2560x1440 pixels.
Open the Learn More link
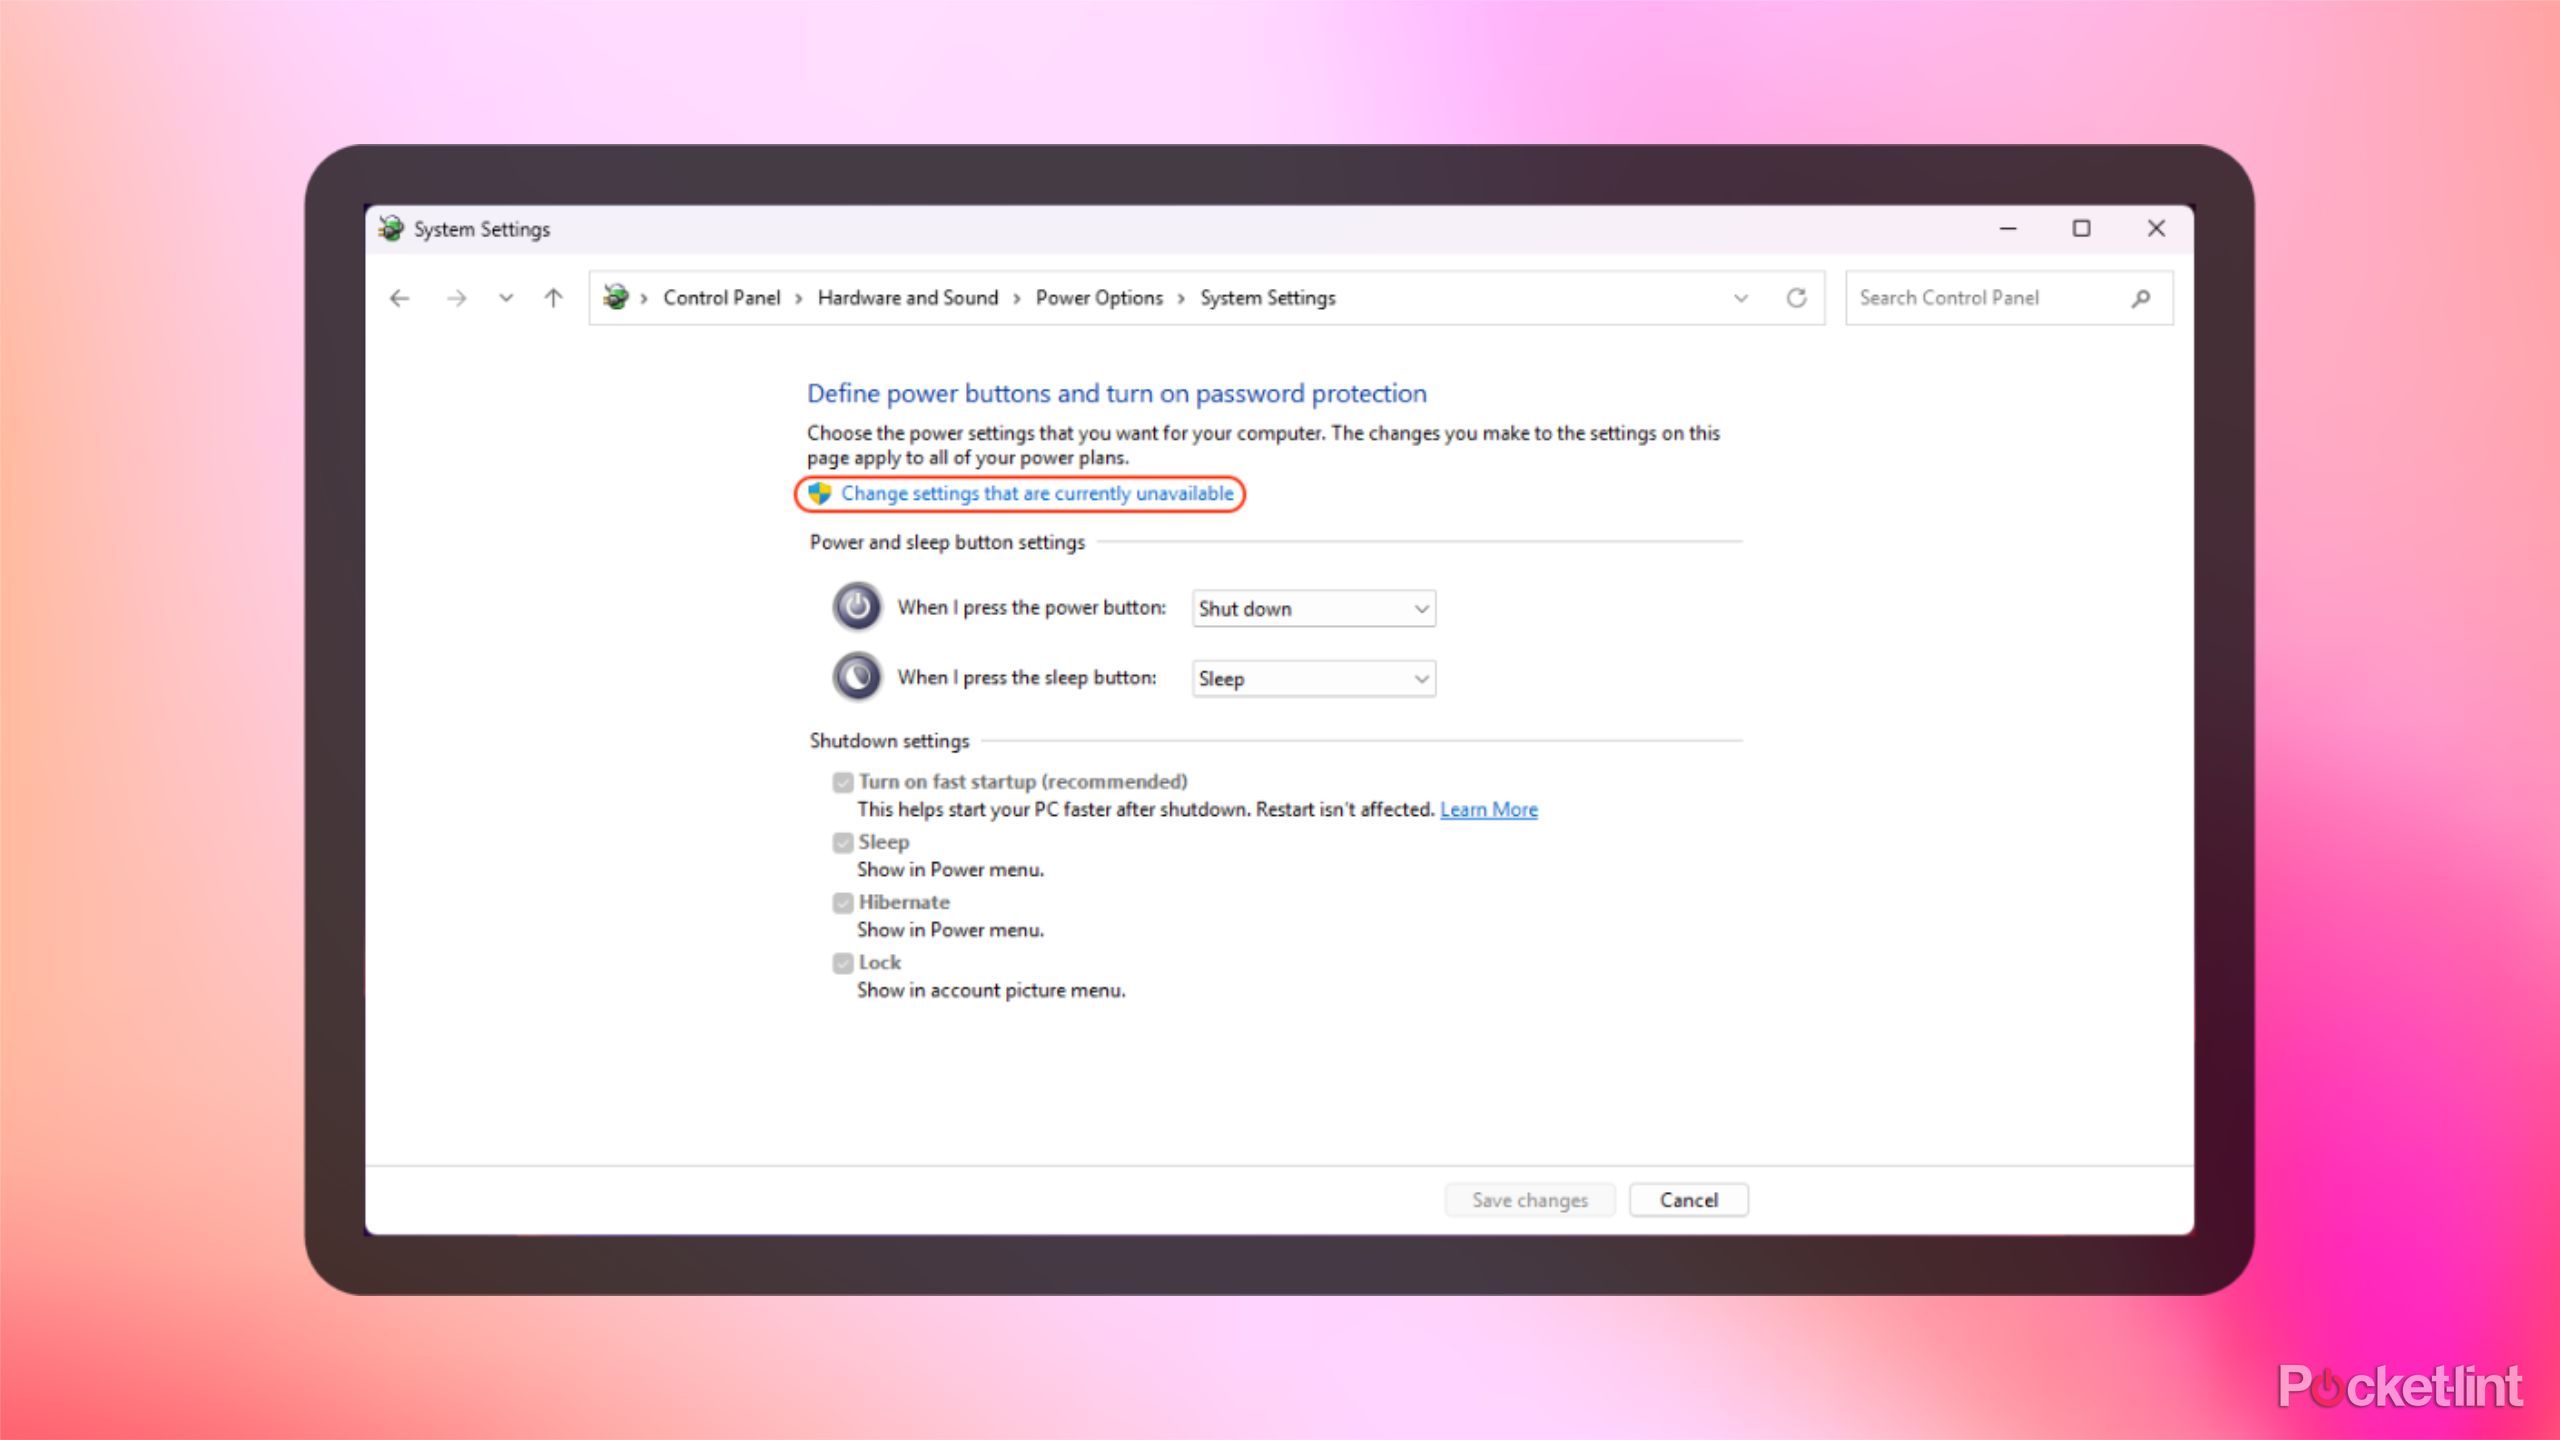(x=1488, y=810)
